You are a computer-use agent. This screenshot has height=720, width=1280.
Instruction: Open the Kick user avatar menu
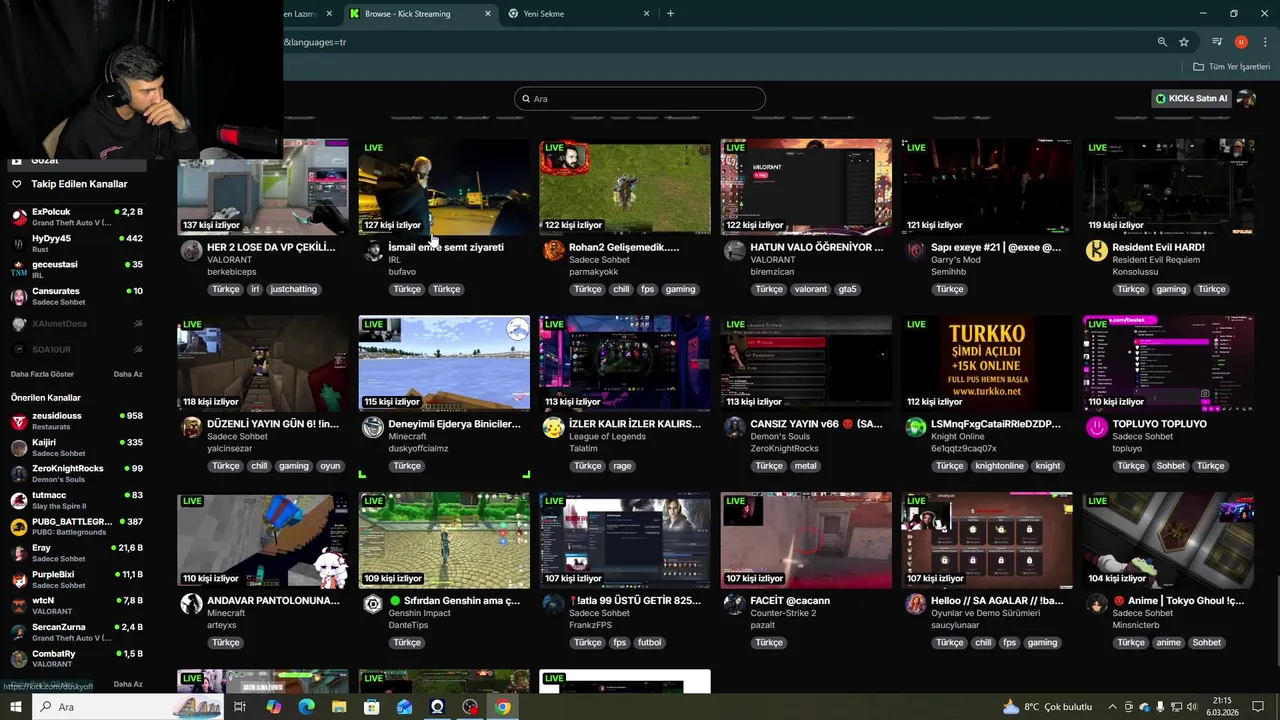click(x=1246, y=98)
